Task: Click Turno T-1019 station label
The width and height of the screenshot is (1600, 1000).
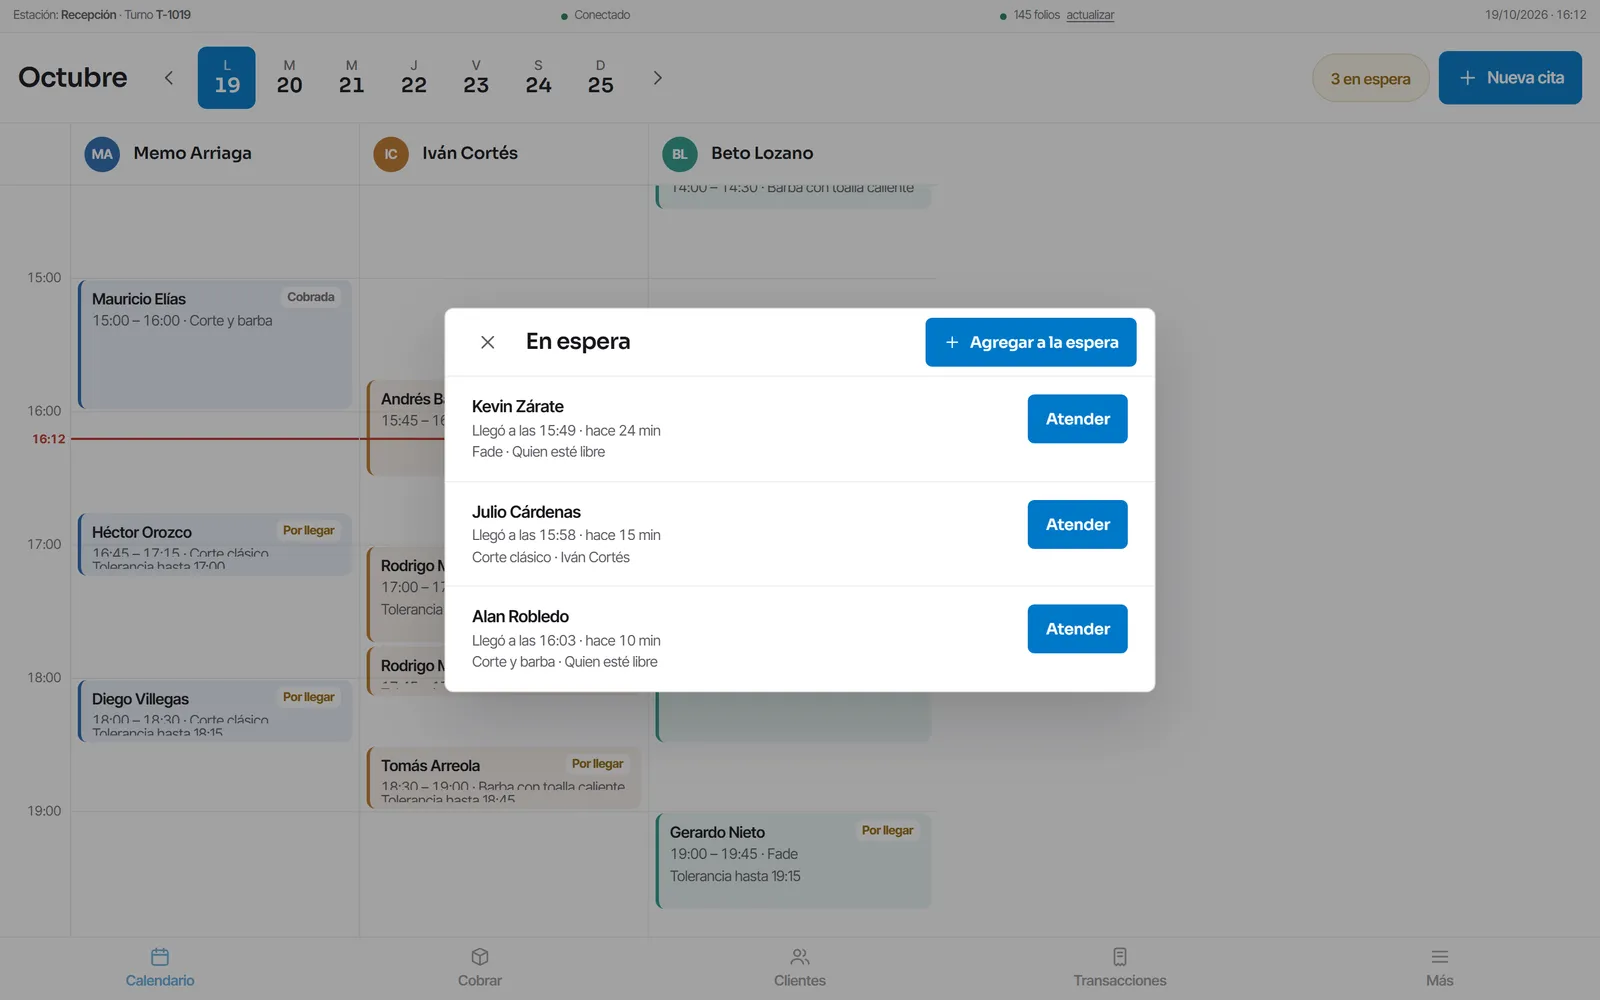Action: (x=157, y=15)
